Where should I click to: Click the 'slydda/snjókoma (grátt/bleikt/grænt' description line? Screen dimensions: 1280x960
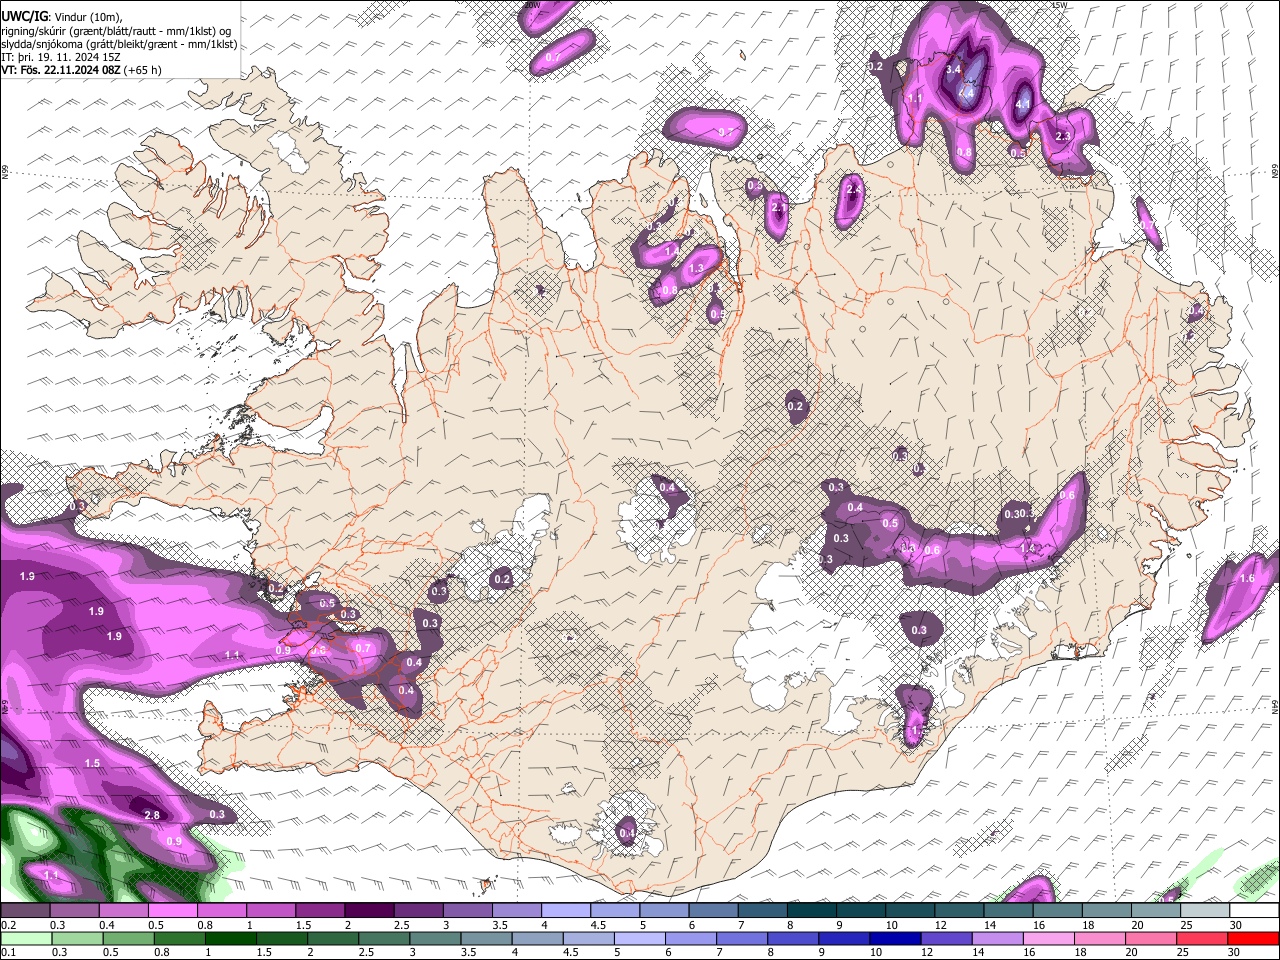pos(119,44)
